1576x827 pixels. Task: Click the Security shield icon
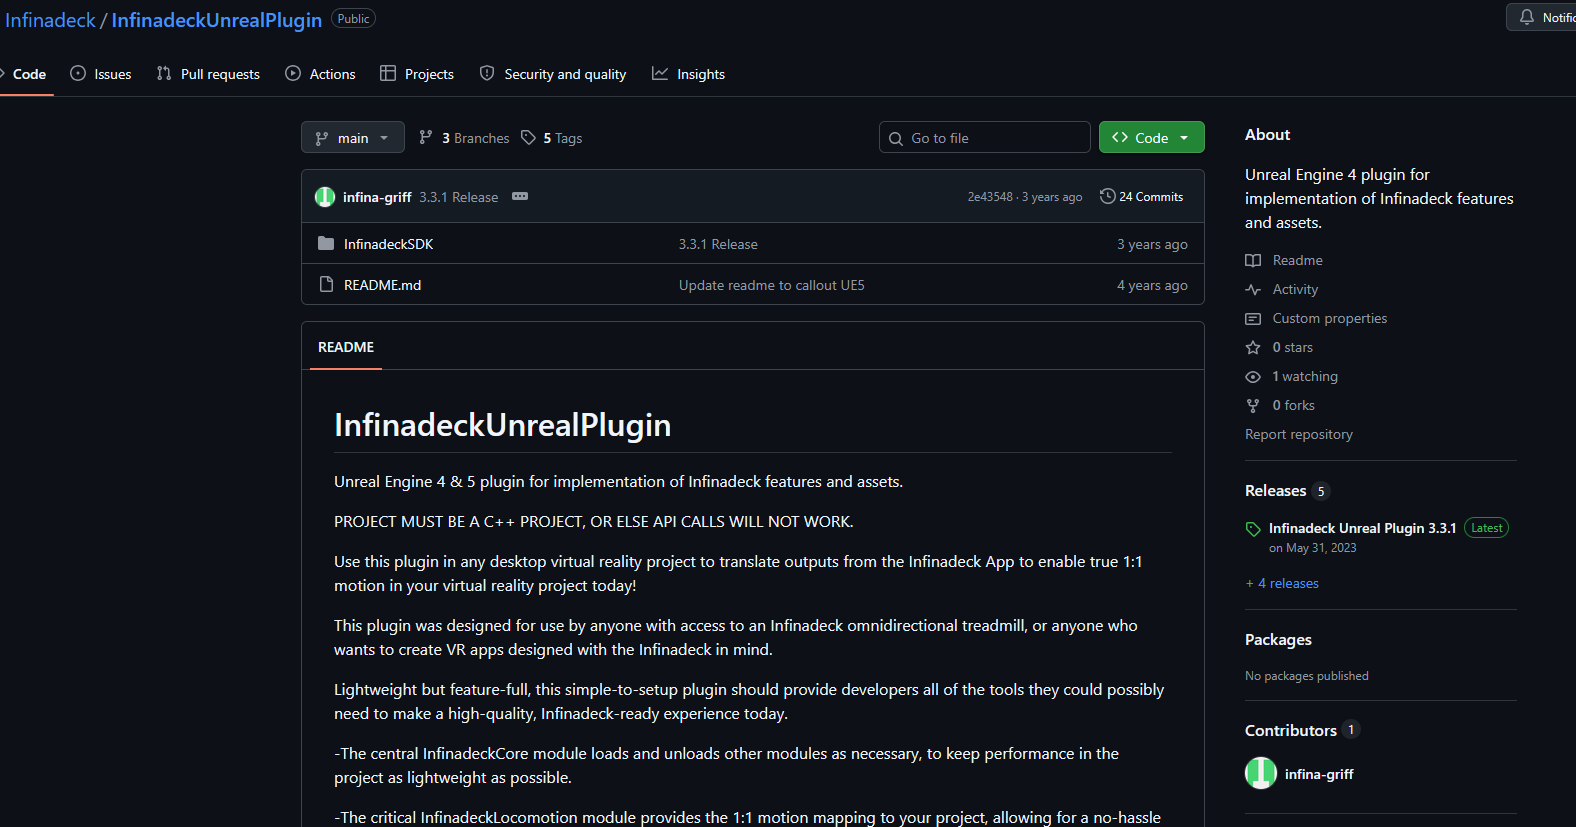click(487, 73)
